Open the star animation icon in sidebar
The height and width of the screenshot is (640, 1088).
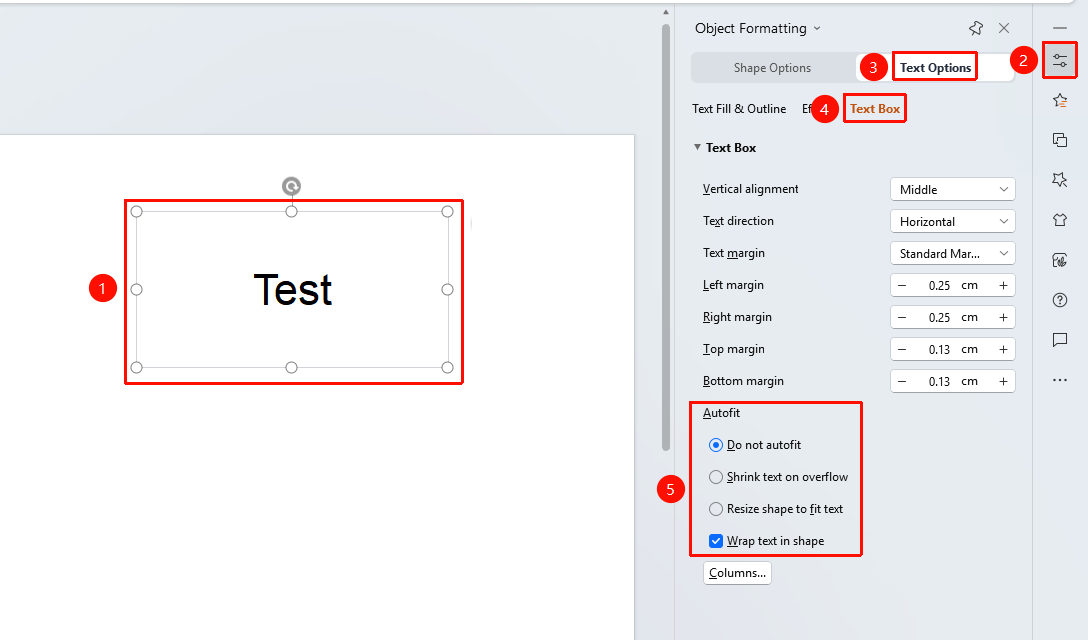point(1060,101)
